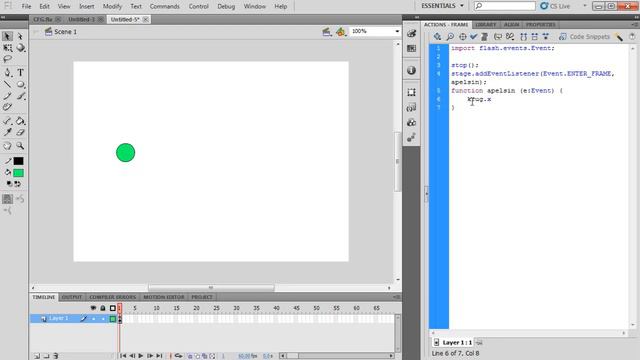640x360 pixels.
Task: Switch to the LIBRARY panel tab
Action: 486,25
